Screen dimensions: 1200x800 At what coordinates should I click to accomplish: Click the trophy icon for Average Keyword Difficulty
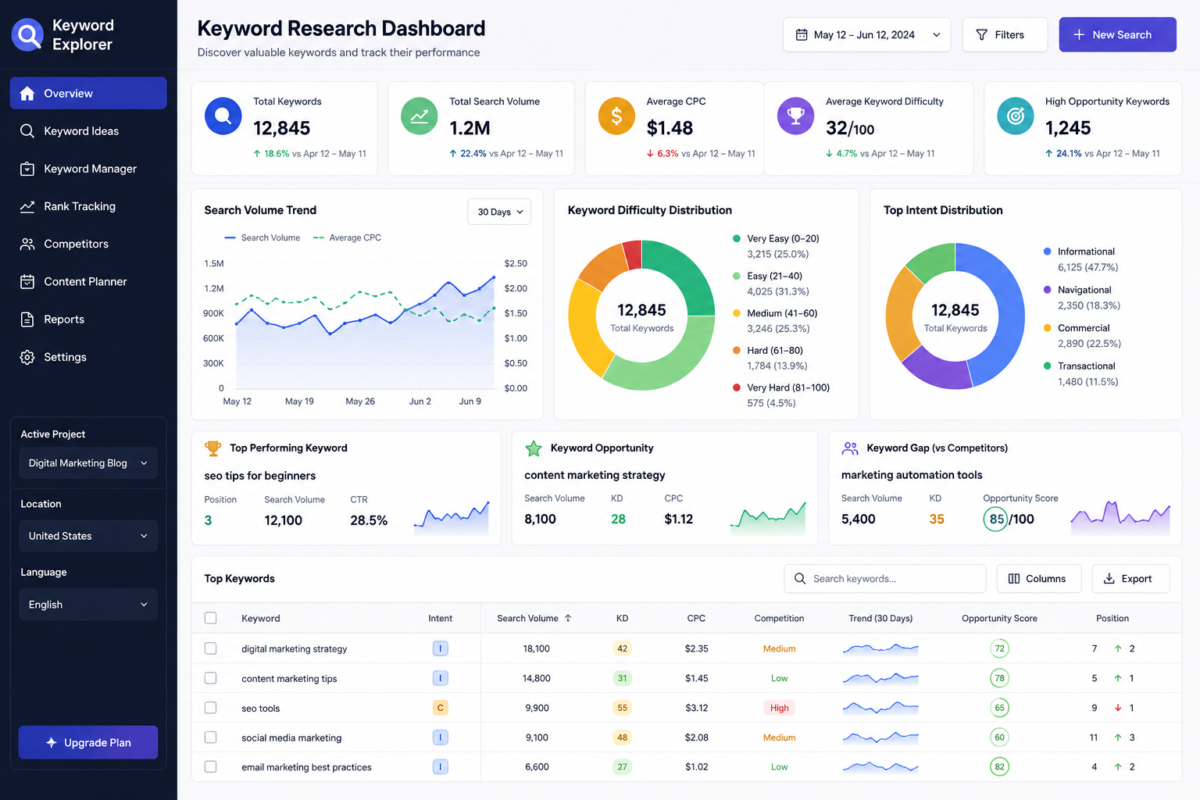click(x=796, y=116)
